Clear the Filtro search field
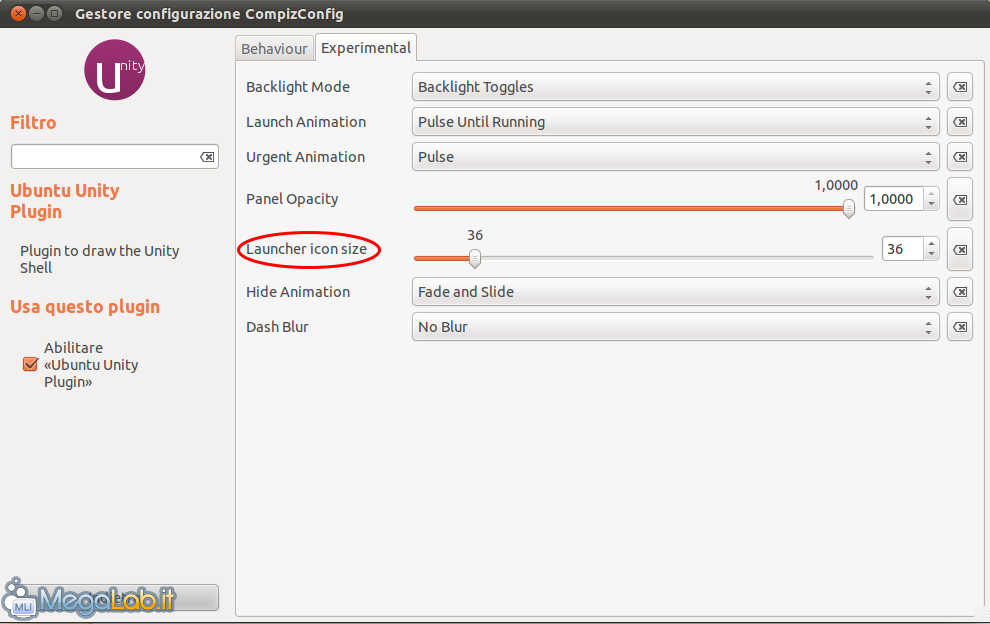Viewport: 990px width, 624px height. [x=207, y=157]
